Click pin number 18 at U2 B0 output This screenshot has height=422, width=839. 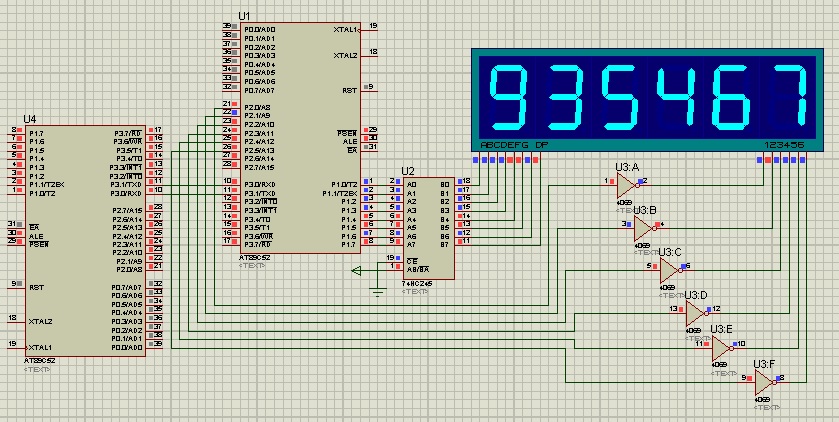click(467, 181)
